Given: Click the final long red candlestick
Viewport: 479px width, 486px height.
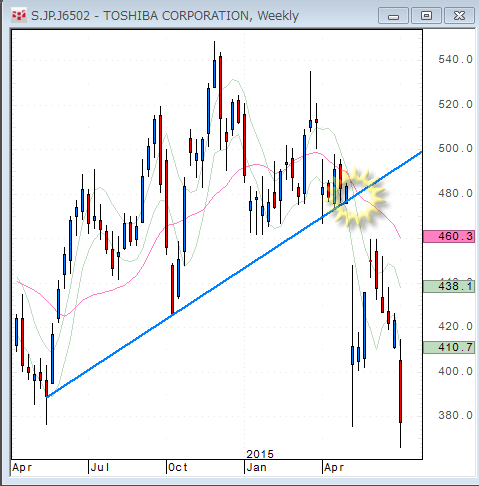Looking at the screenshot, I should (x=400, y=391).
